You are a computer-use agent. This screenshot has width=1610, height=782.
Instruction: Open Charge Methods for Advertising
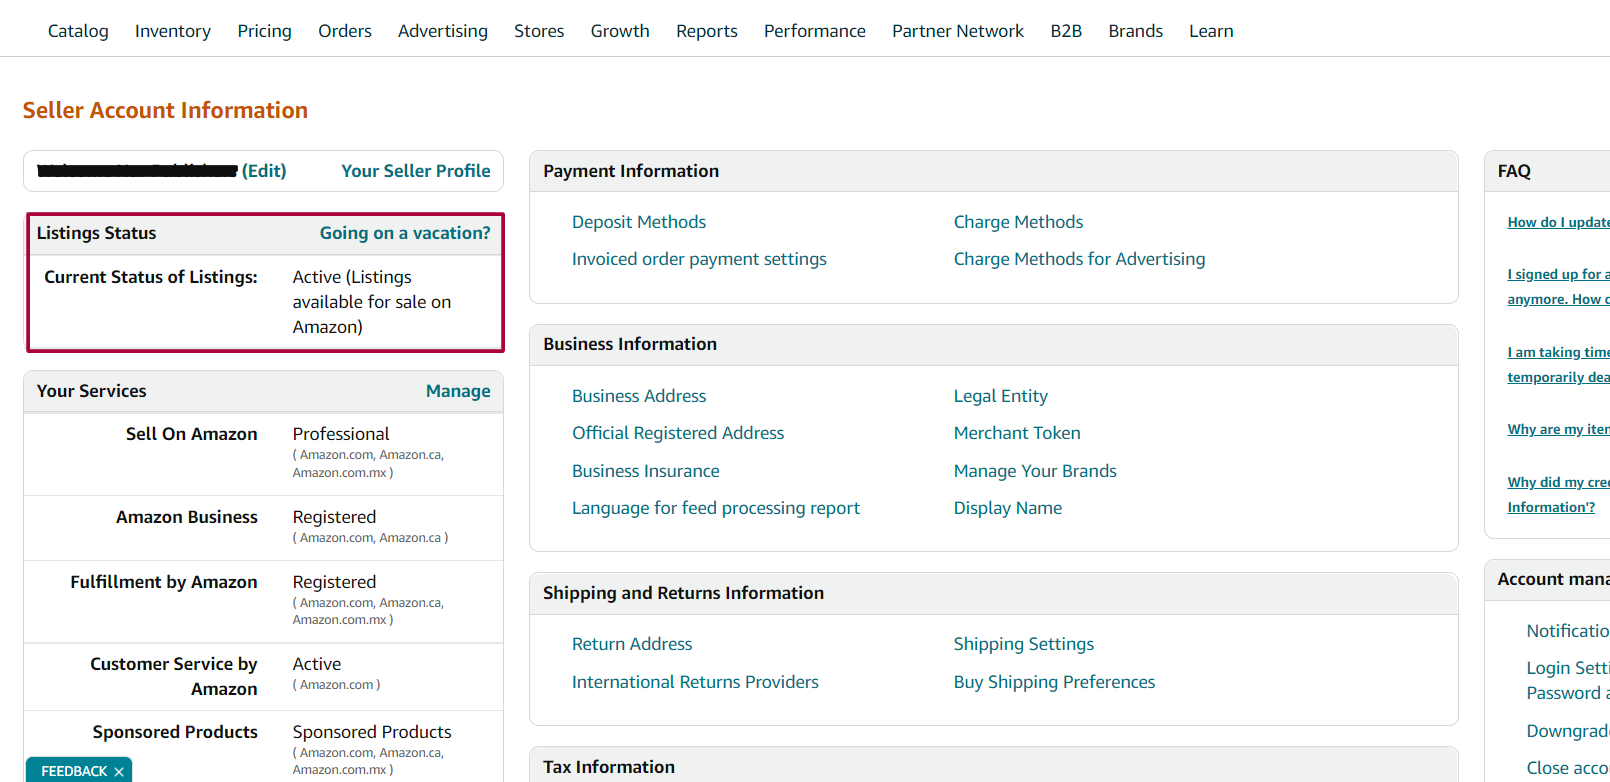tap(1079, 259)
